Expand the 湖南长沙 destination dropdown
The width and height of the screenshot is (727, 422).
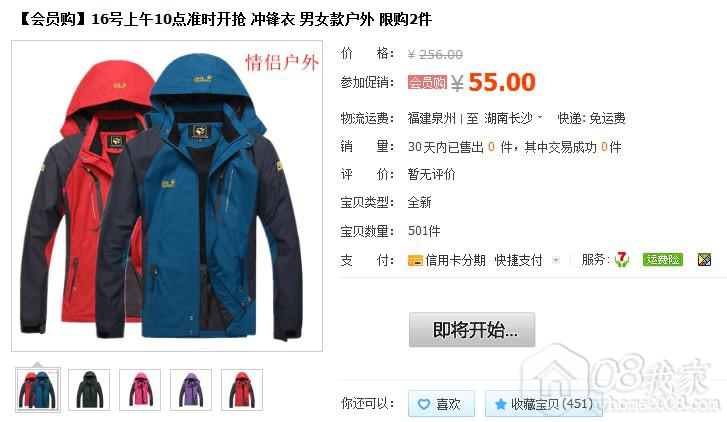pyautogui.click(x=540, y=117)
